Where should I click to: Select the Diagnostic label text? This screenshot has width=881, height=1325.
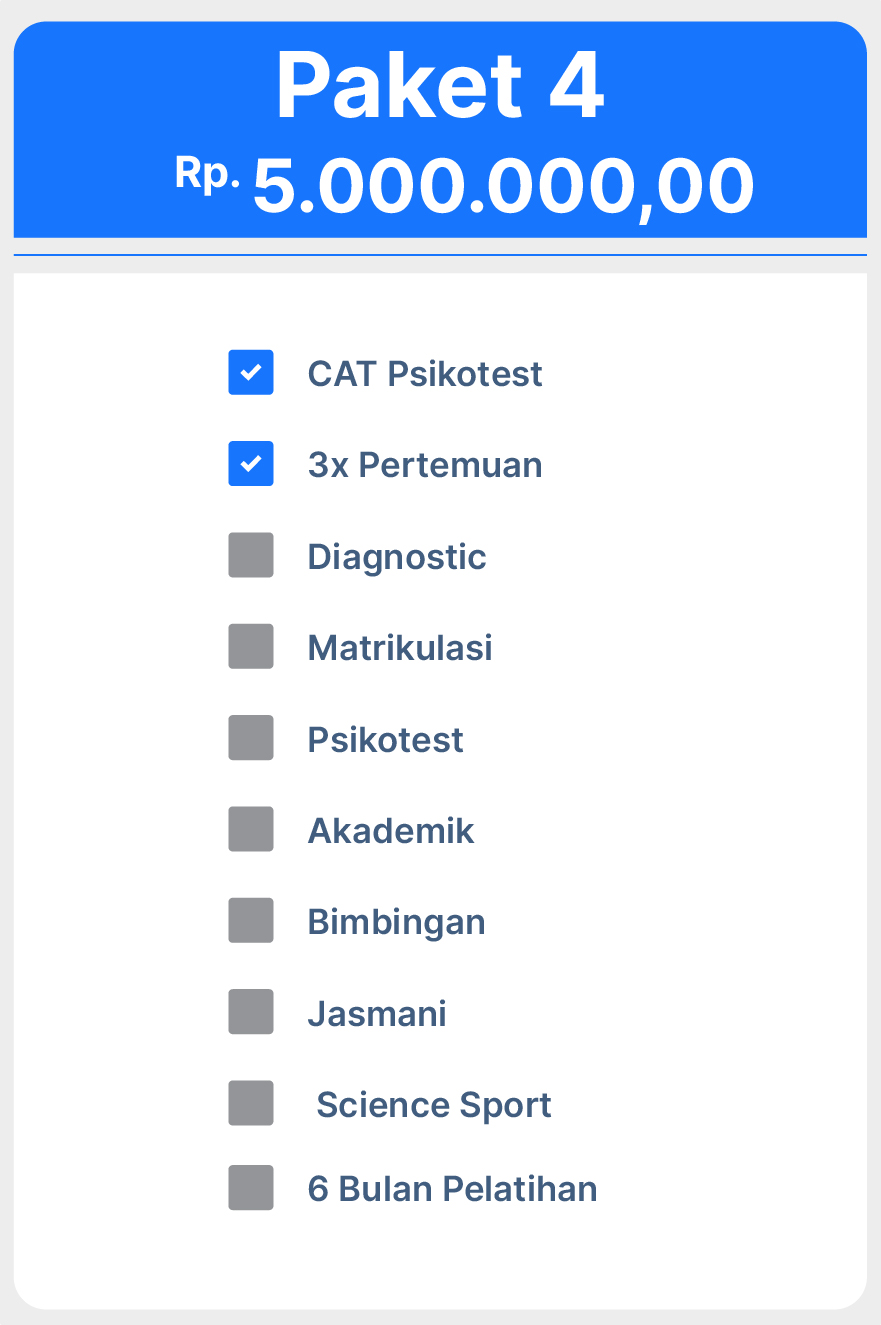(397, 557)
